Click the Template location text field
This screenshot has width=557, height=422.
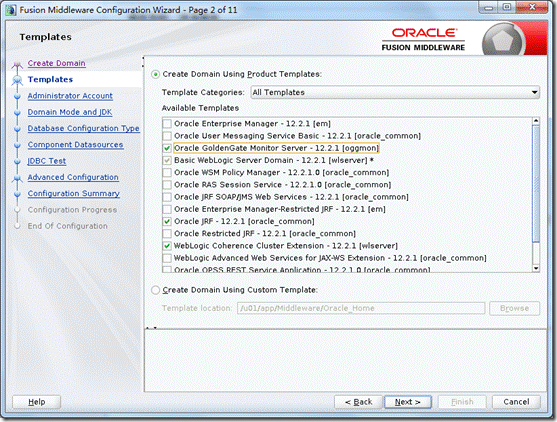361,308
